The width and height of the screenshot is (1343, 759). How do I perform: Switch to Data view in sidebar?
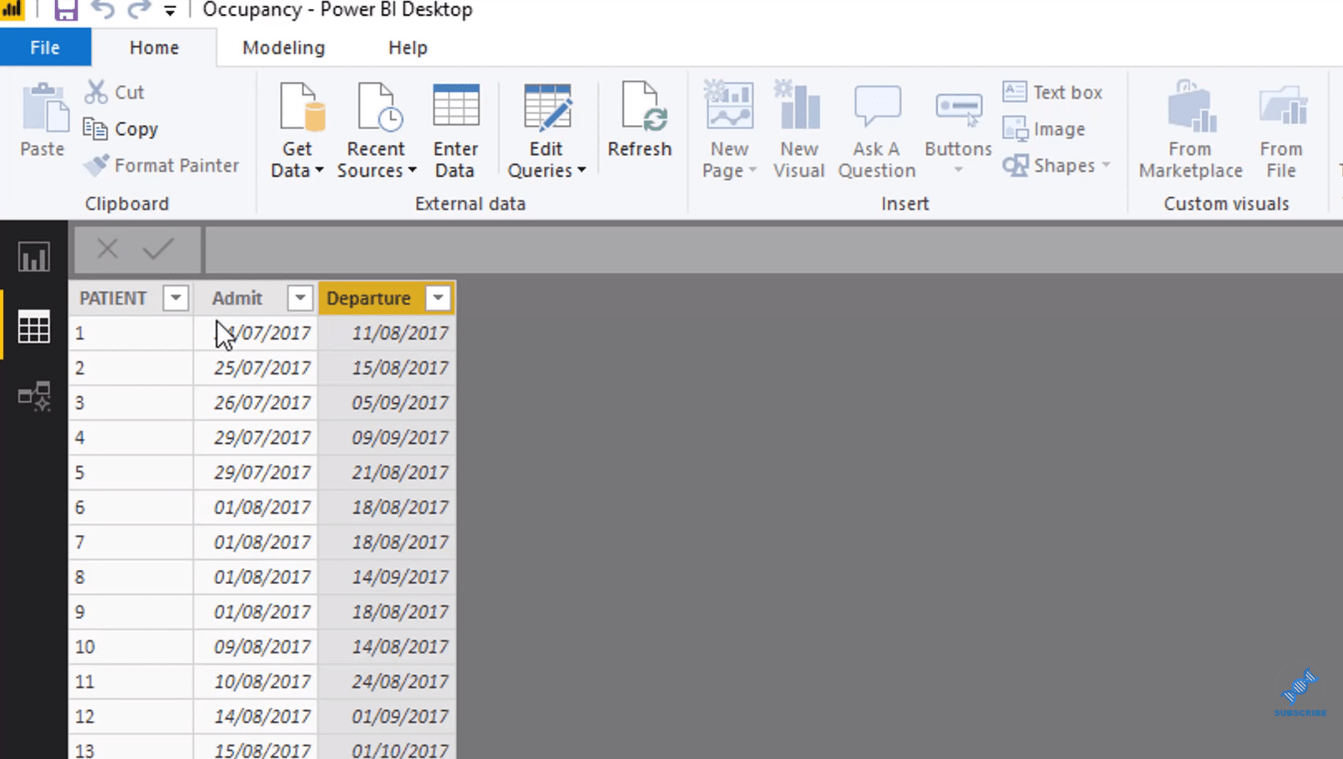[x=34, y=326]
